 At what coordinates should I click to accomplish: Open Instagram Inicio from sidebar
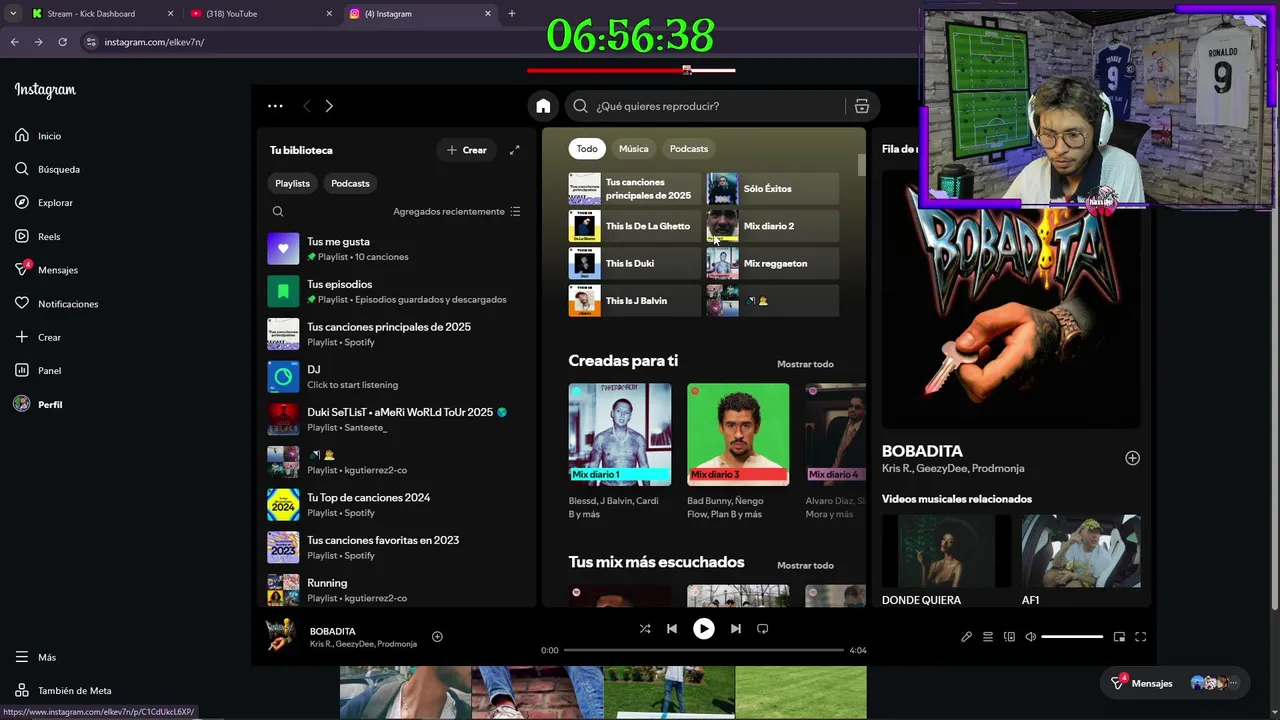tap(38, 136)
